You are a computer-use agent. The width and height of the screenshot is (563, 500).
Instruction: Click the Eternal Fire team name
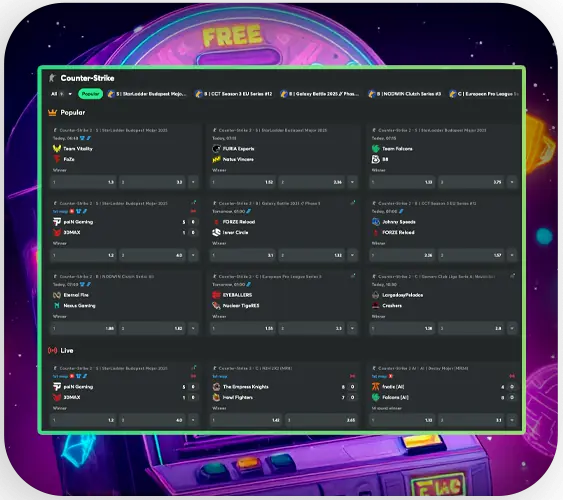click(76, 295)
